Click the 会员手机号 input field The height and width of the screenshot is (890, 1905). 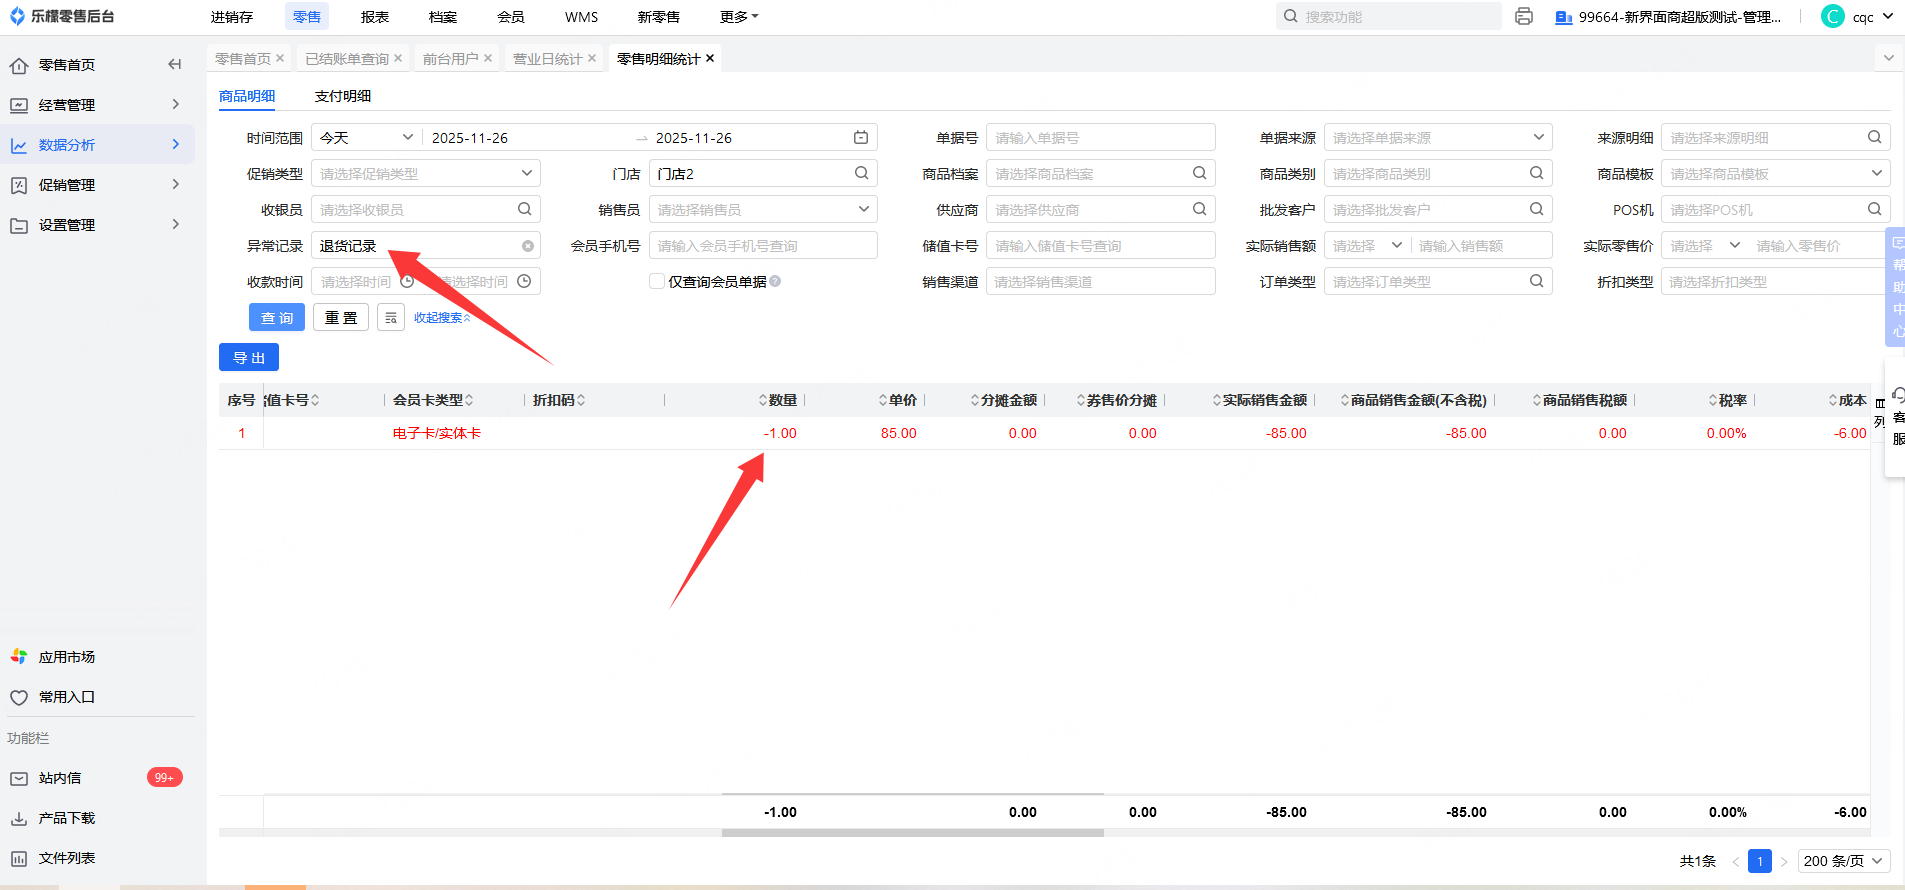point(763,245)
